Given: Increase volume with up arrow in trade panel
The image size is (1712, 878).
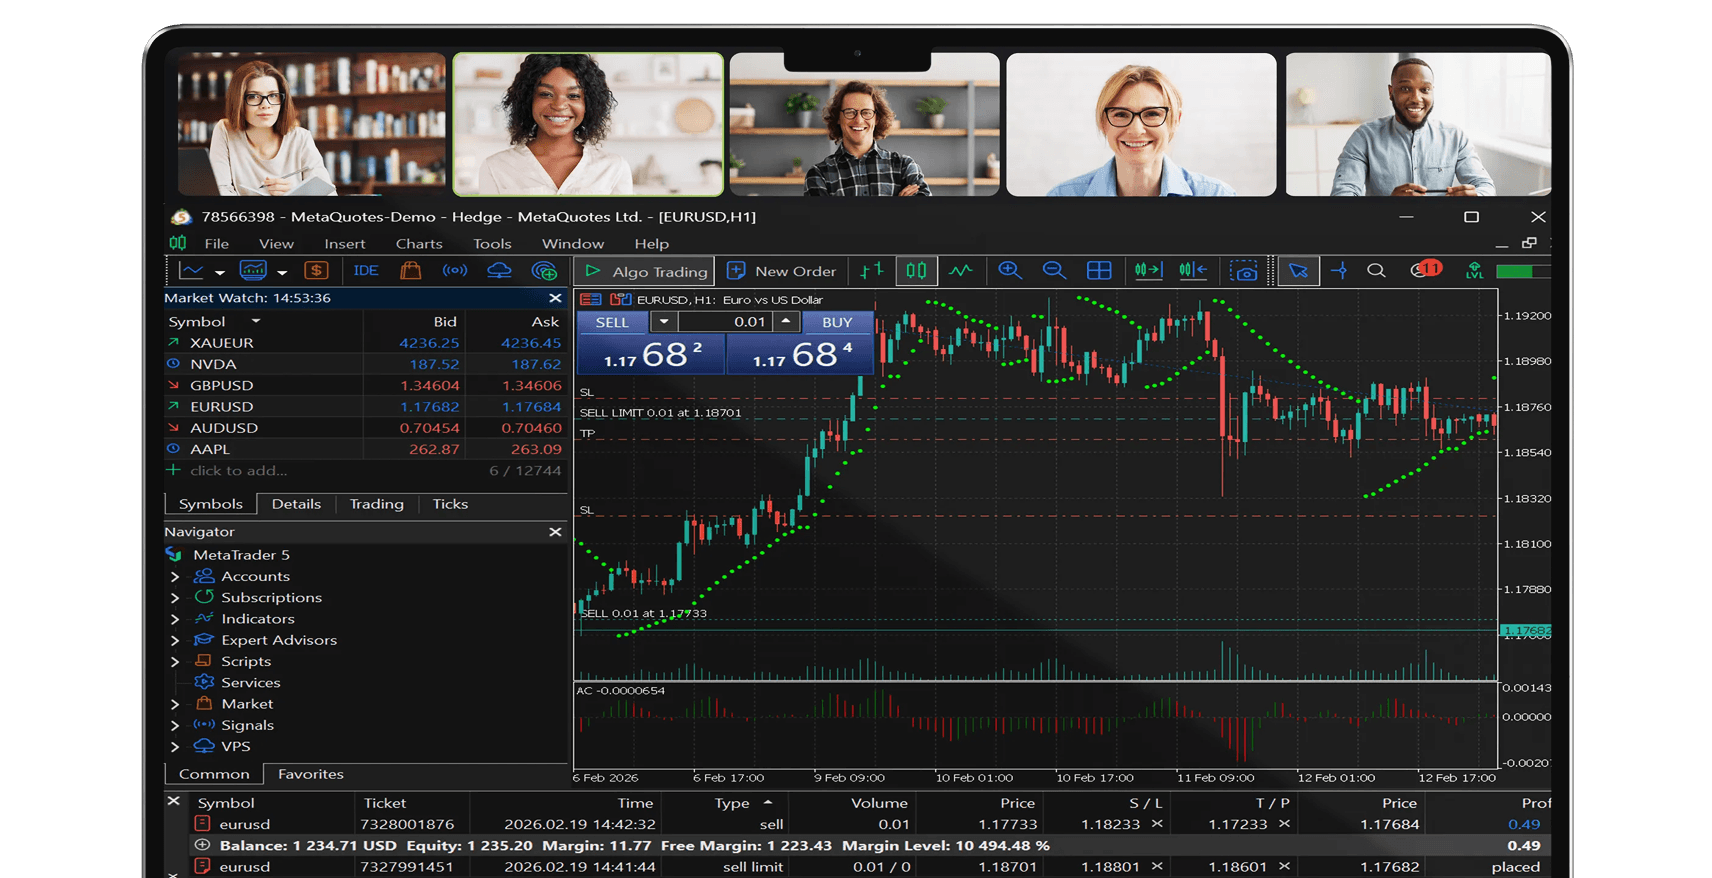Looking at the screenshot, I should pos(787,322).
